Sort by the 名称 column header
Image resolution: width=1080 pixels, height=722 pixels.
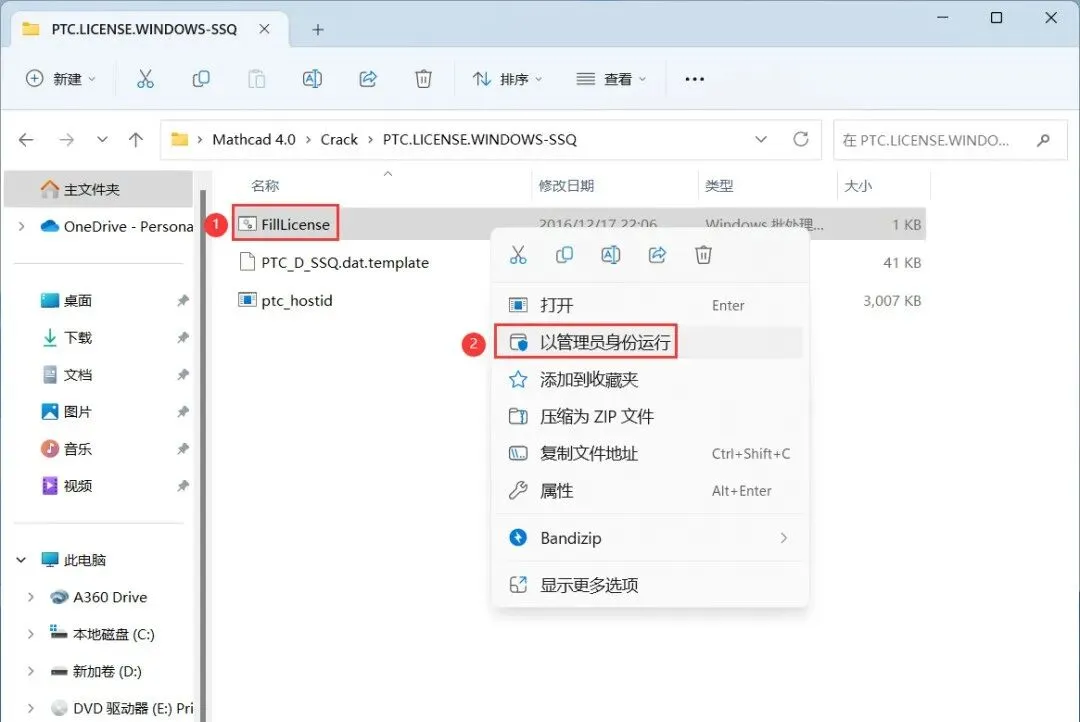pos(264,186)
